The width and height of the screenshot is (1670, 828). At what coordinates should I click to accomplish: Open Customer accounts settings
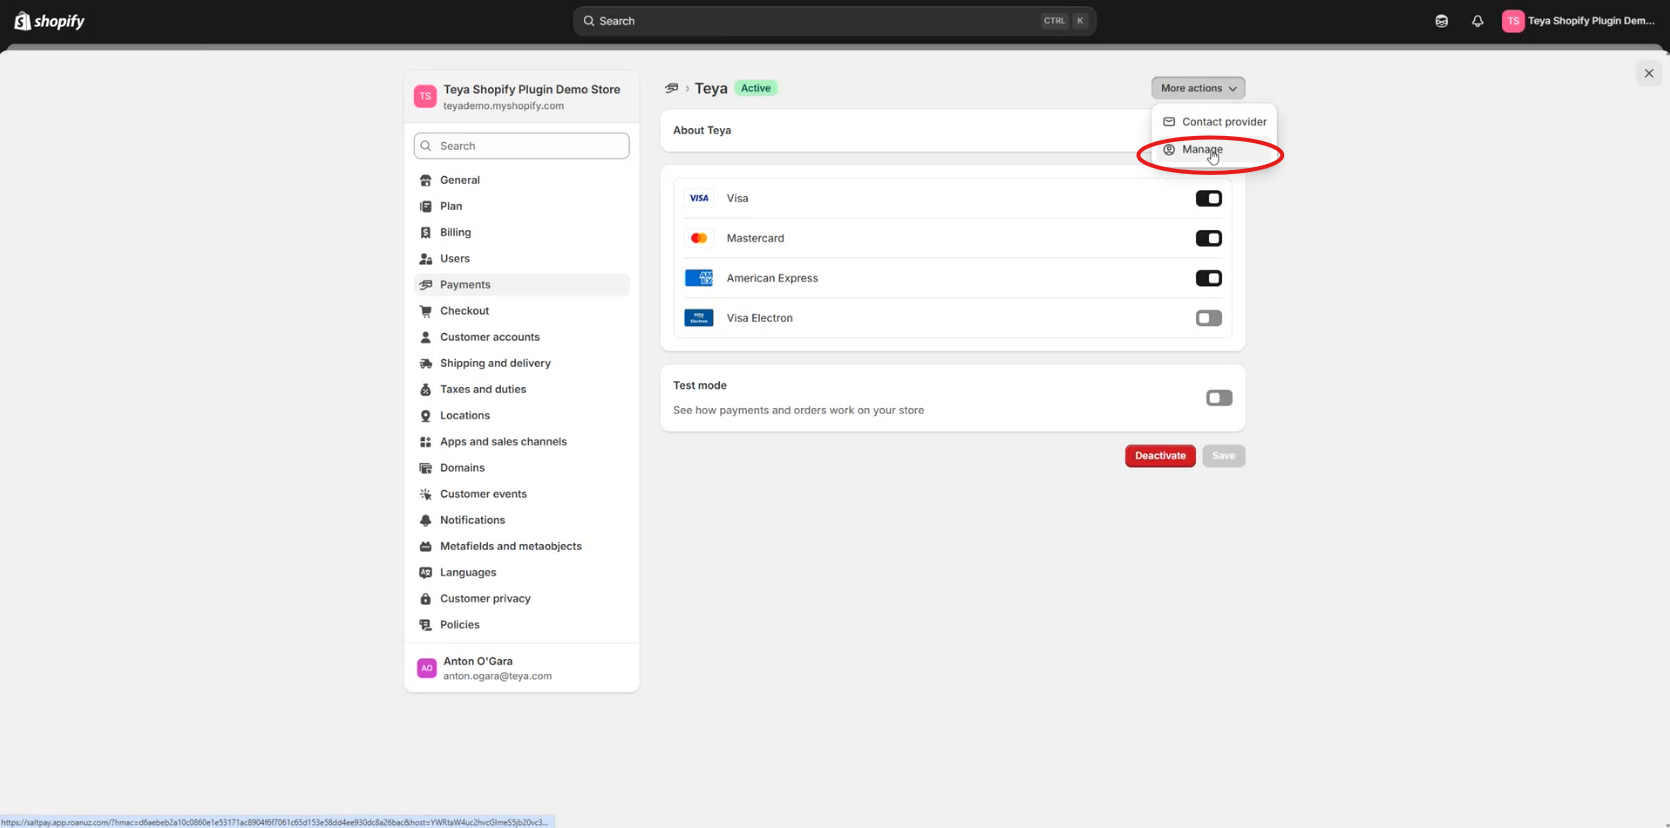tap(522, 337)
